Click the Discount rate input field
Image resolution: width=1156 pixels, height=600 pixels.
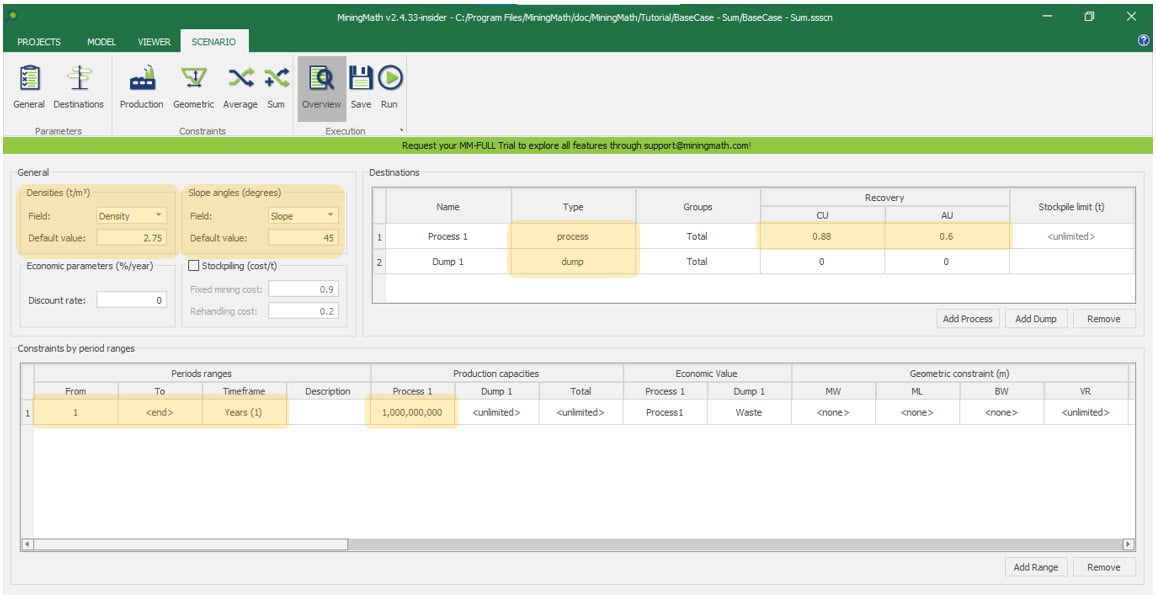coord(132,300)
